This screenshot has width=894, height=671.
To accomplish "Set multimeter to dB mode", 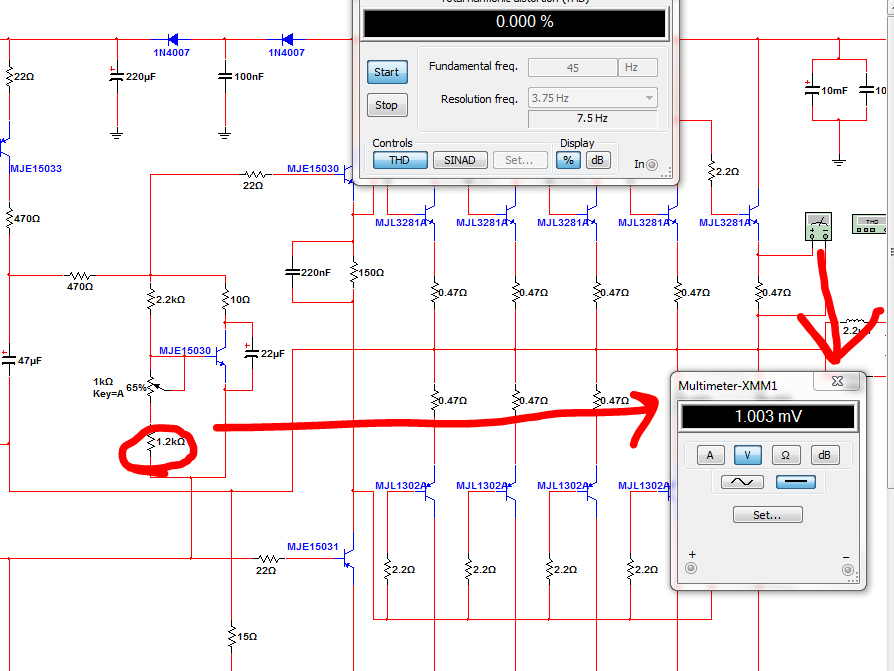I will pyautogui.click(x=824, y=455).
